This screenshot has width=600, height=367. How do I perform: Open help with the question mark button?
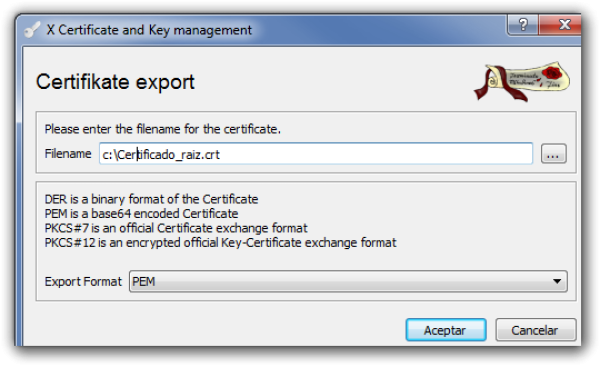523,24
